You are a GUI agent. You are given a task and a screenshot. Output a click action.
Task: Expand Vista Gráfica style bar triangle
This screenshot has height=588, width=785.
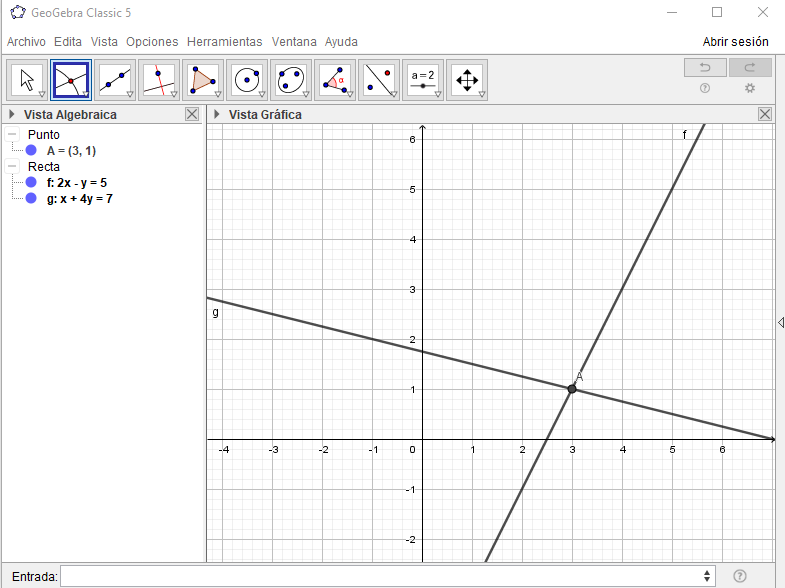217,114
